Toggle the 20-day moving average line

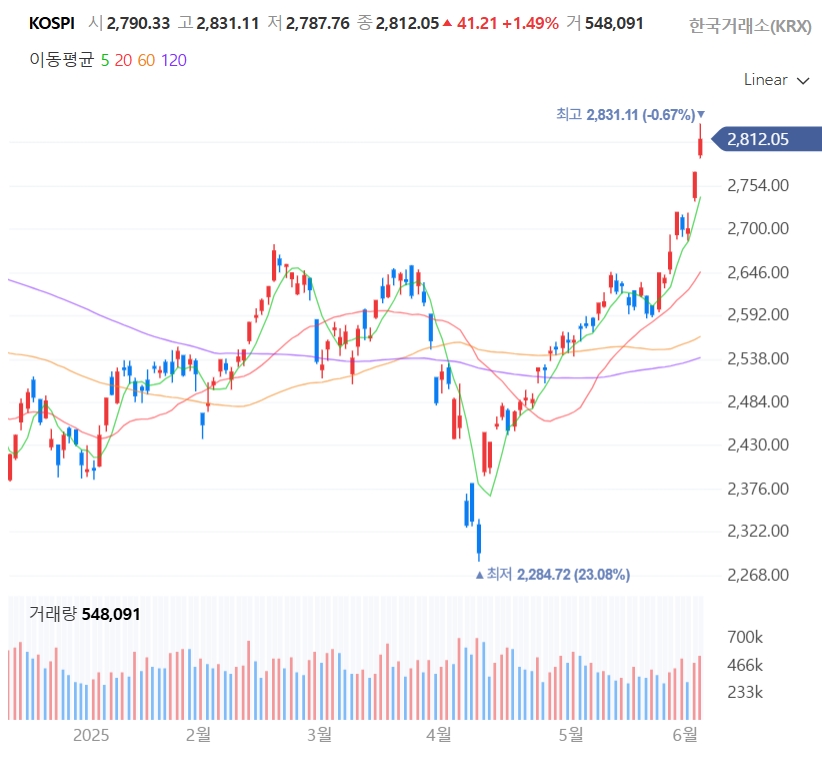pyautogui.click(x=123, y=60)
